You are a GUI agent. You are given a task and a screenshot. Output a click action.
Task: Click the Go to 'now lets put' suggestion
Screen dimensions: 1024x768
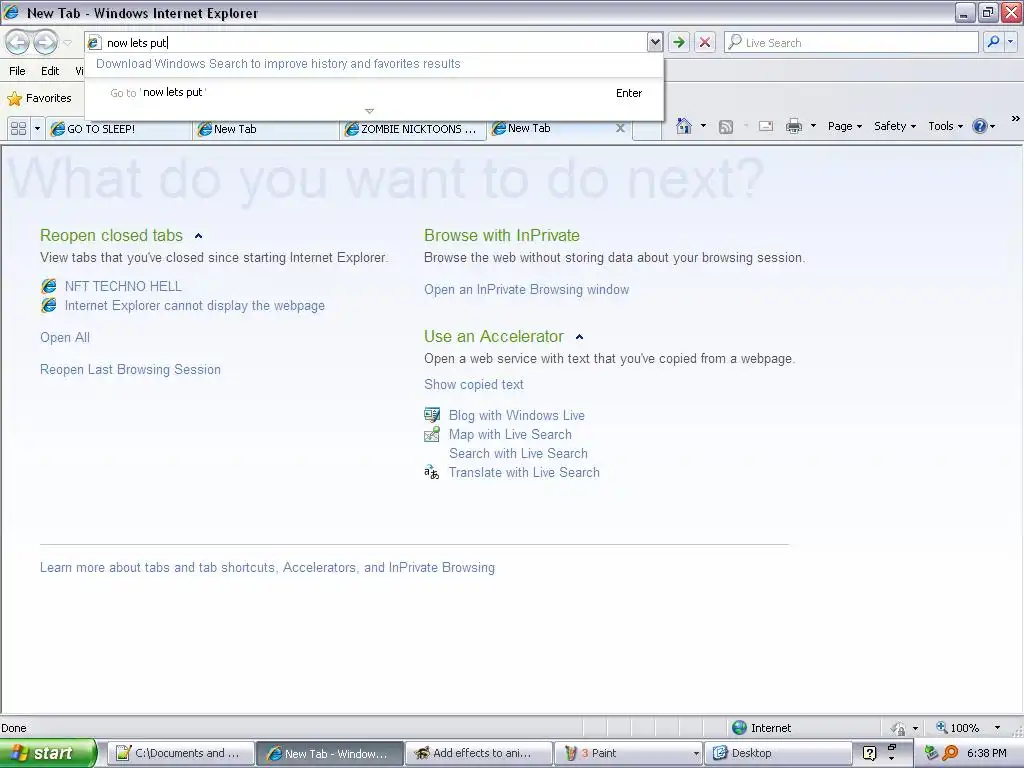(375, 93)
